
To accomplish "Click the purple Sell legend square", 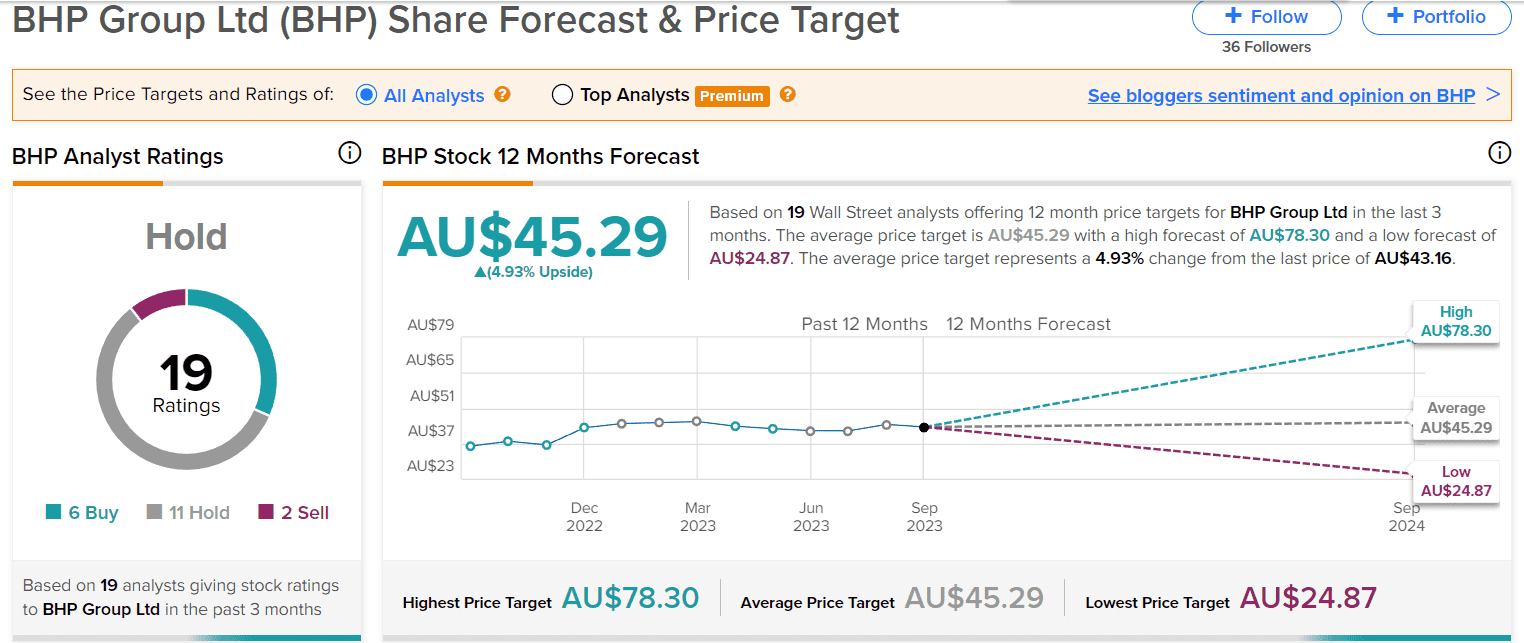I will click(266, 512).
